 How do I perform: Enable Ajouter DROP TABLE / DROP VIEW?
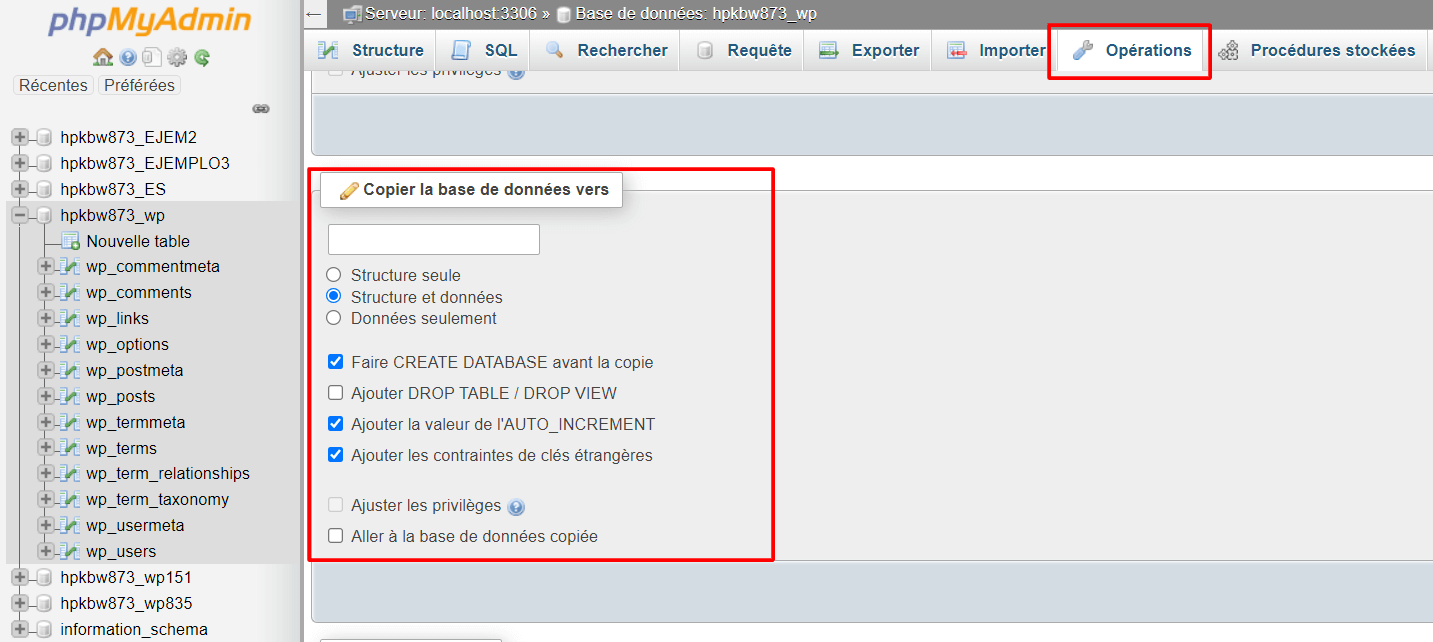(336, 393)
